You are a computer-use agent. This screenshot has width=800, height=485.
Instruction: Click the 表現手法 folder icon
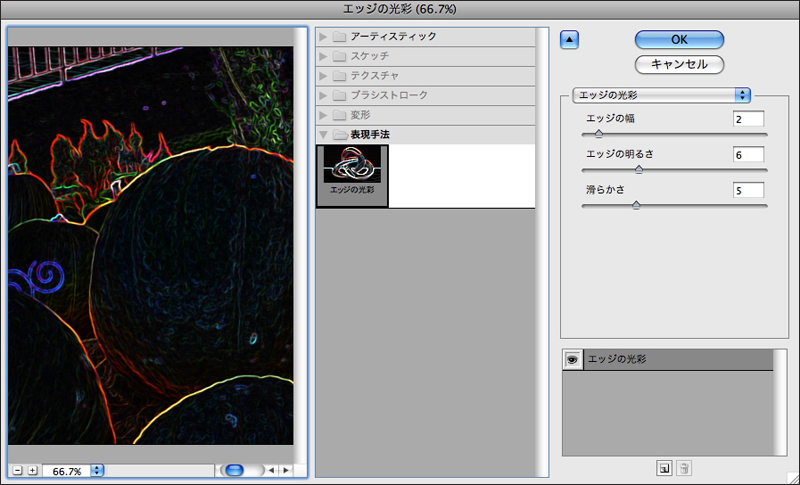click(339, 135)
